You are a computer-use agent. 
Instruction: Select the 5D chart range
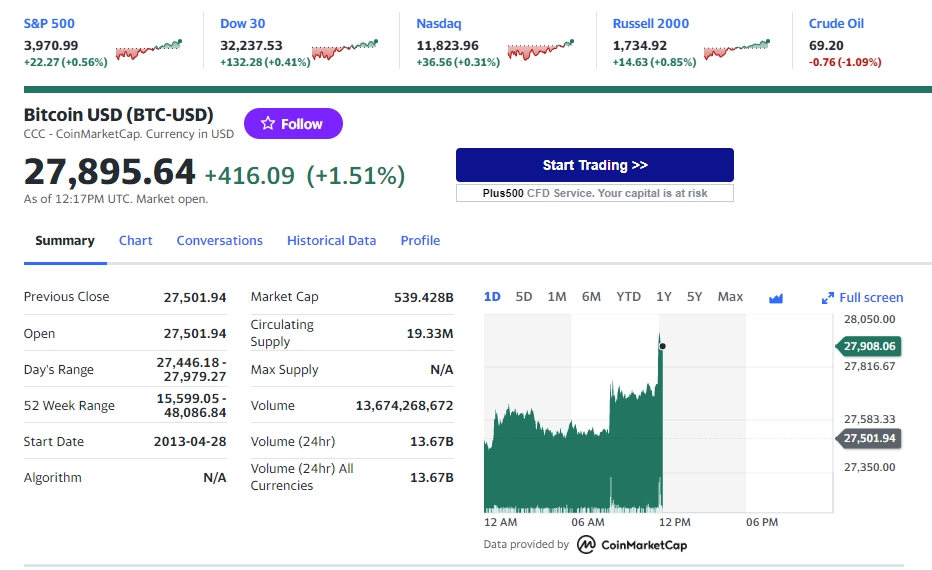pos(524,297)
